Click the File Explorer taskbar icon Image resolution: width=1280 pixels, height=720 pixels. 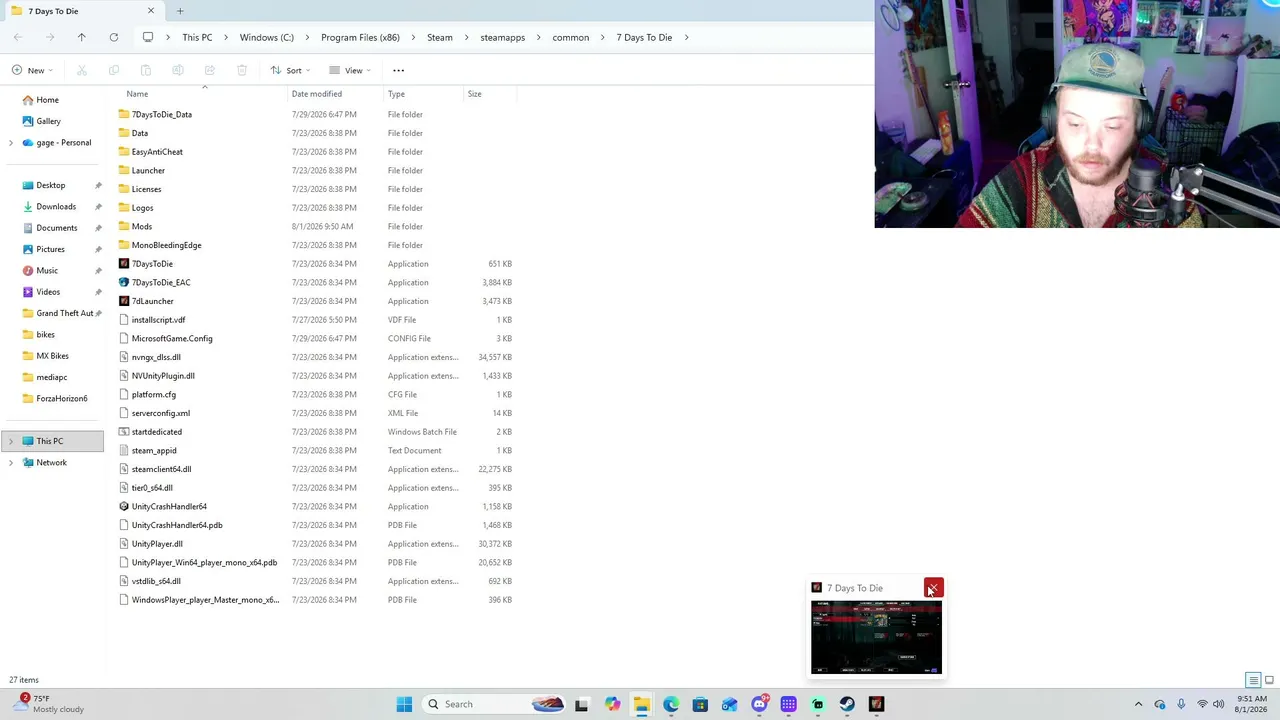coord(641,704)
